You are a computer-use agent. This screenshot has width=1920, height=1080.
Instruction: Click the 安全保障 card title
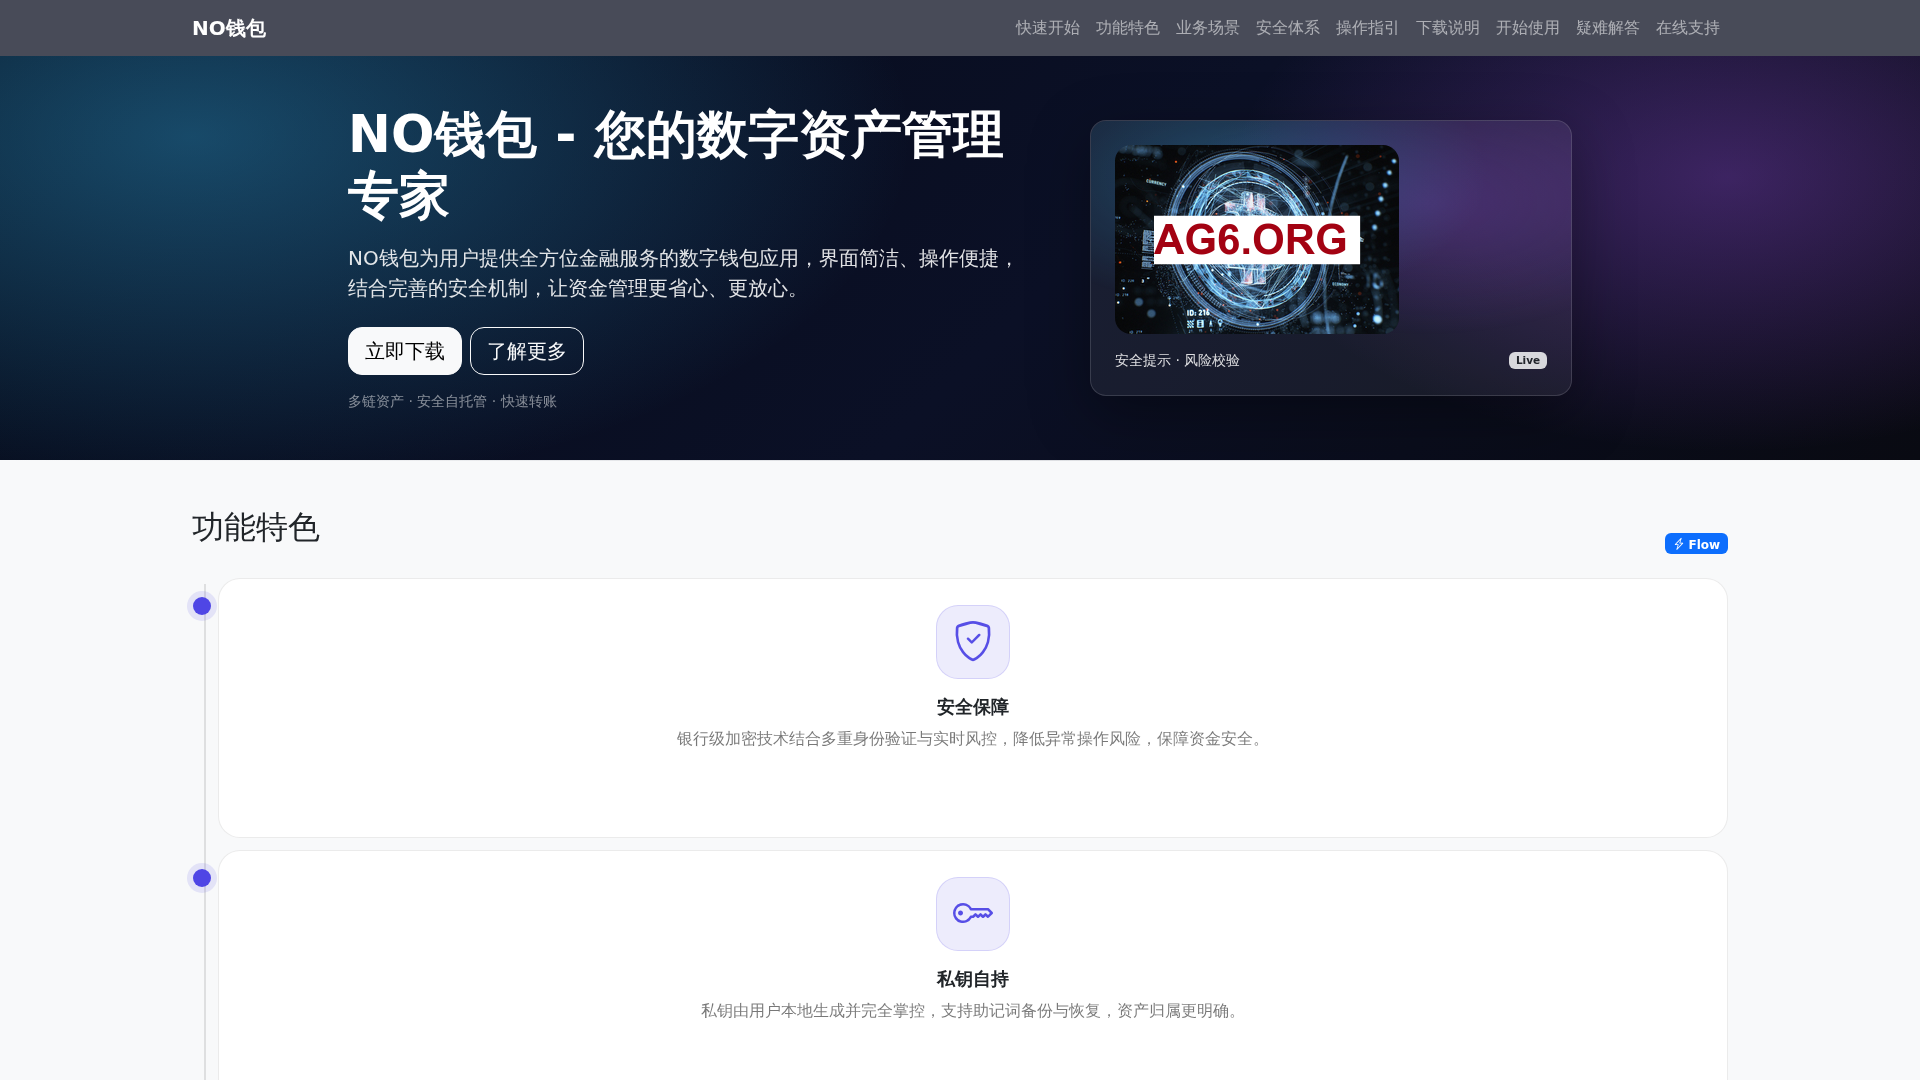(973, 707)
